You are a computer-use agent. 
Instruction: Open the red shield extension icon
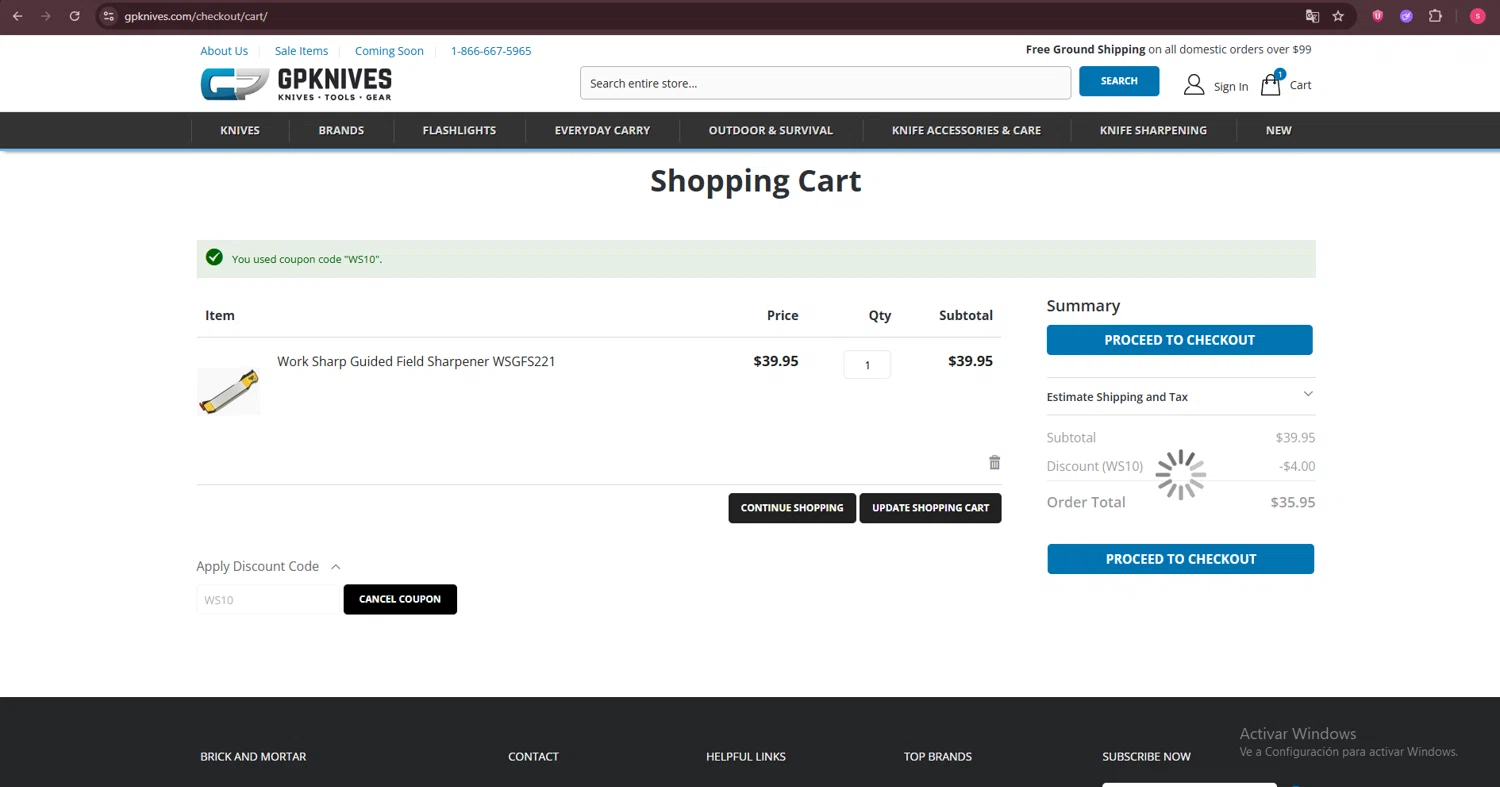(x=1378, y=16)
